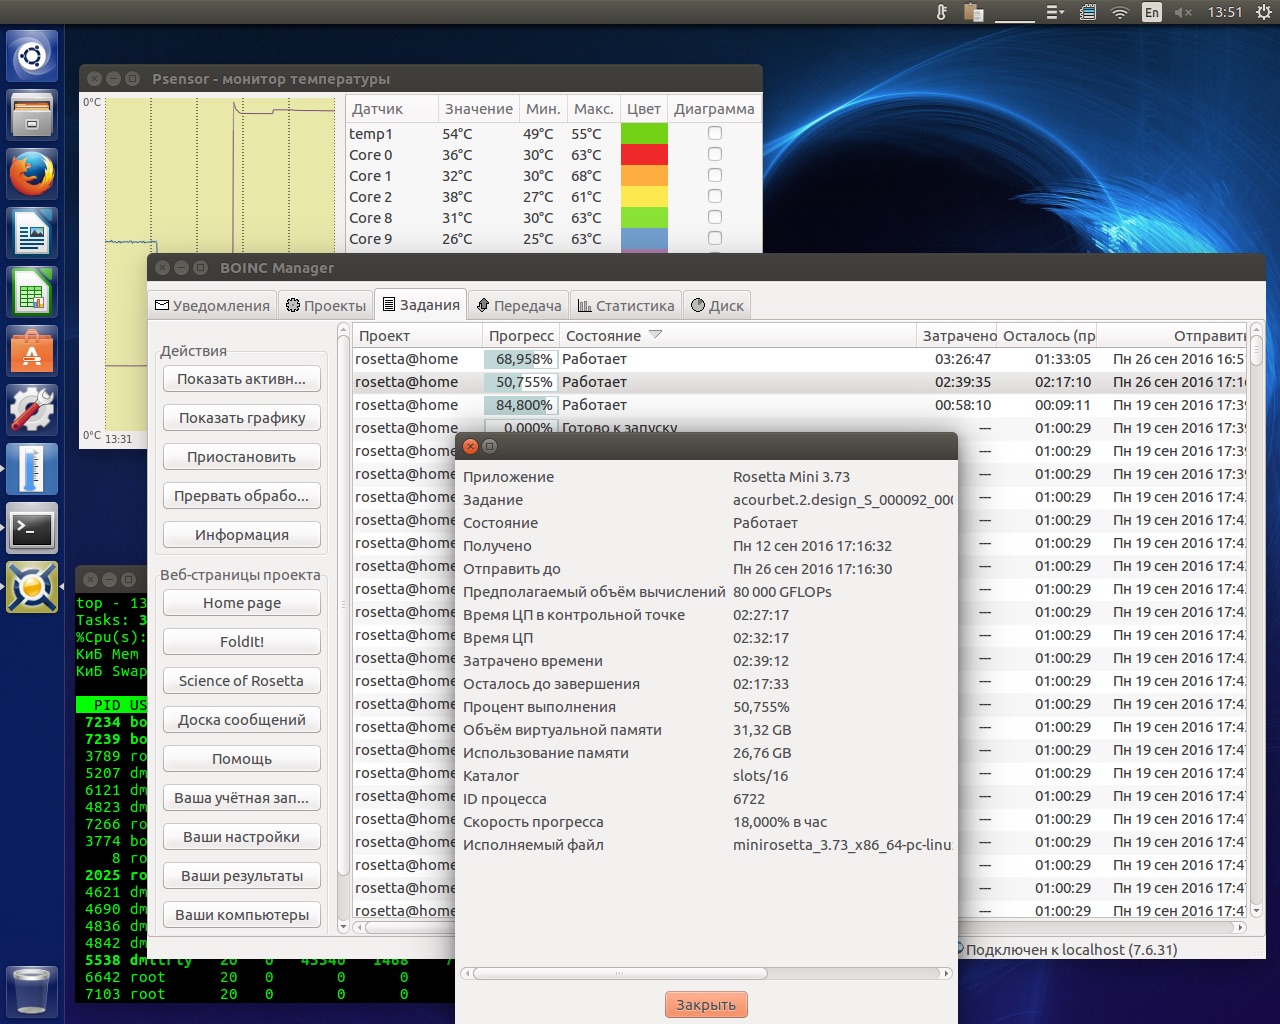
Task: Switch to the Статистика tab
Action: pyautogui.click(x=626, y=306)
